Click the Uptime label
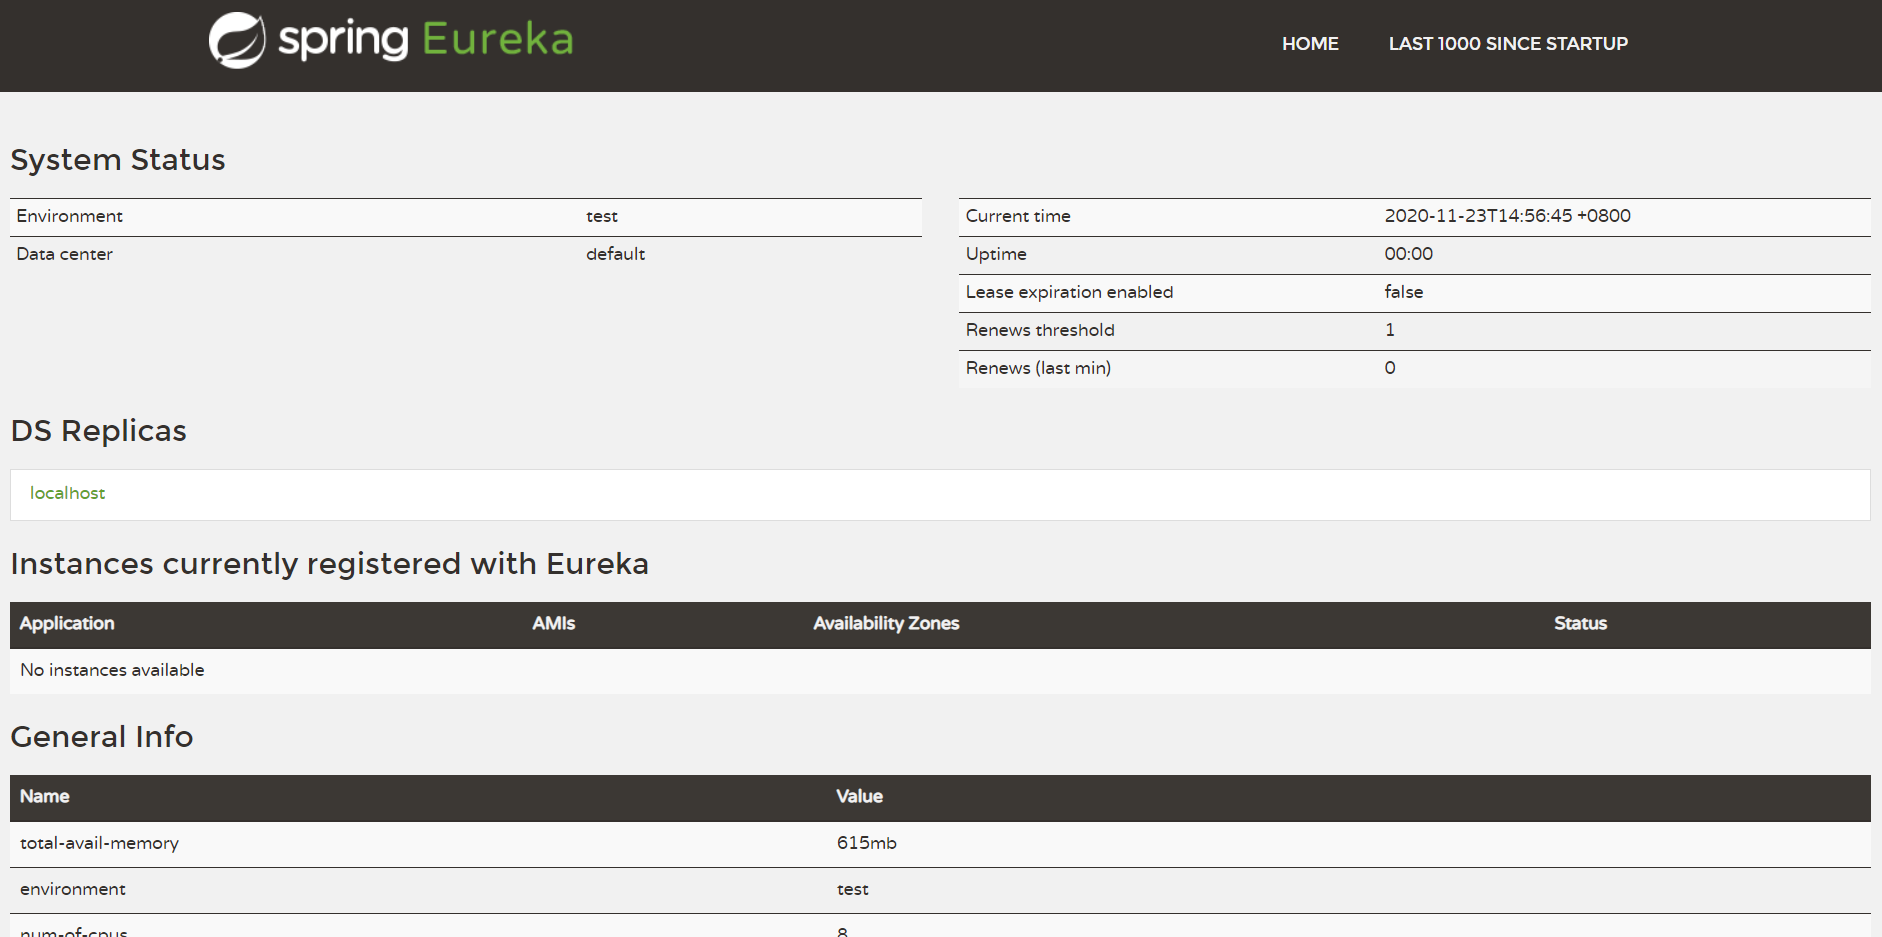The image size is (1882, 937). (996, 254)
